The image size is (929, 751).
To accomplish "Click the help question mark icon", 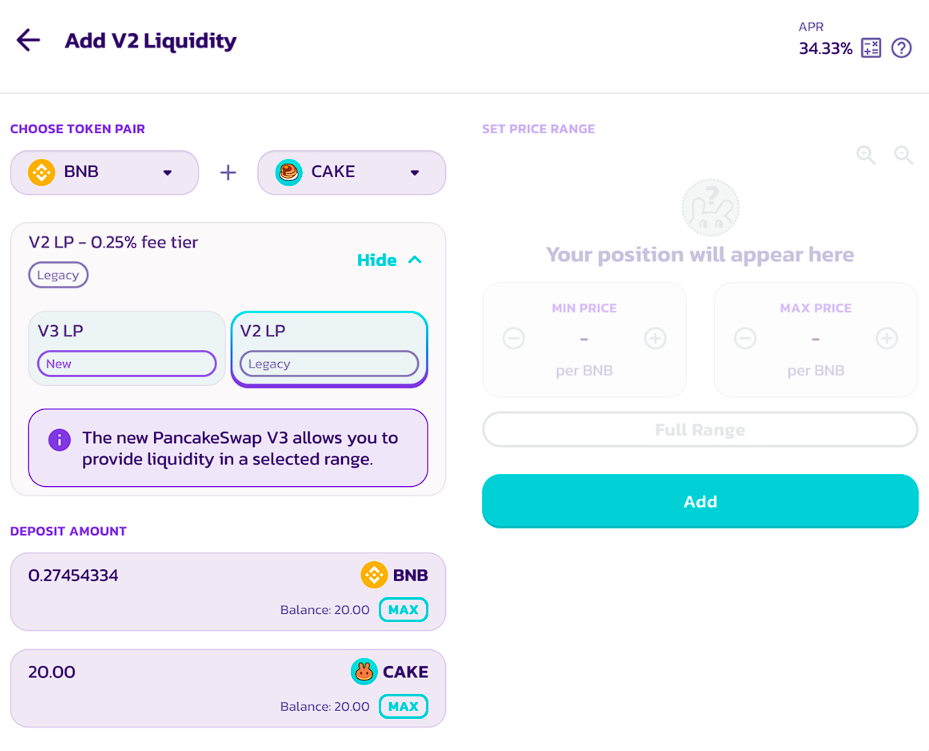I will [901, 48].
